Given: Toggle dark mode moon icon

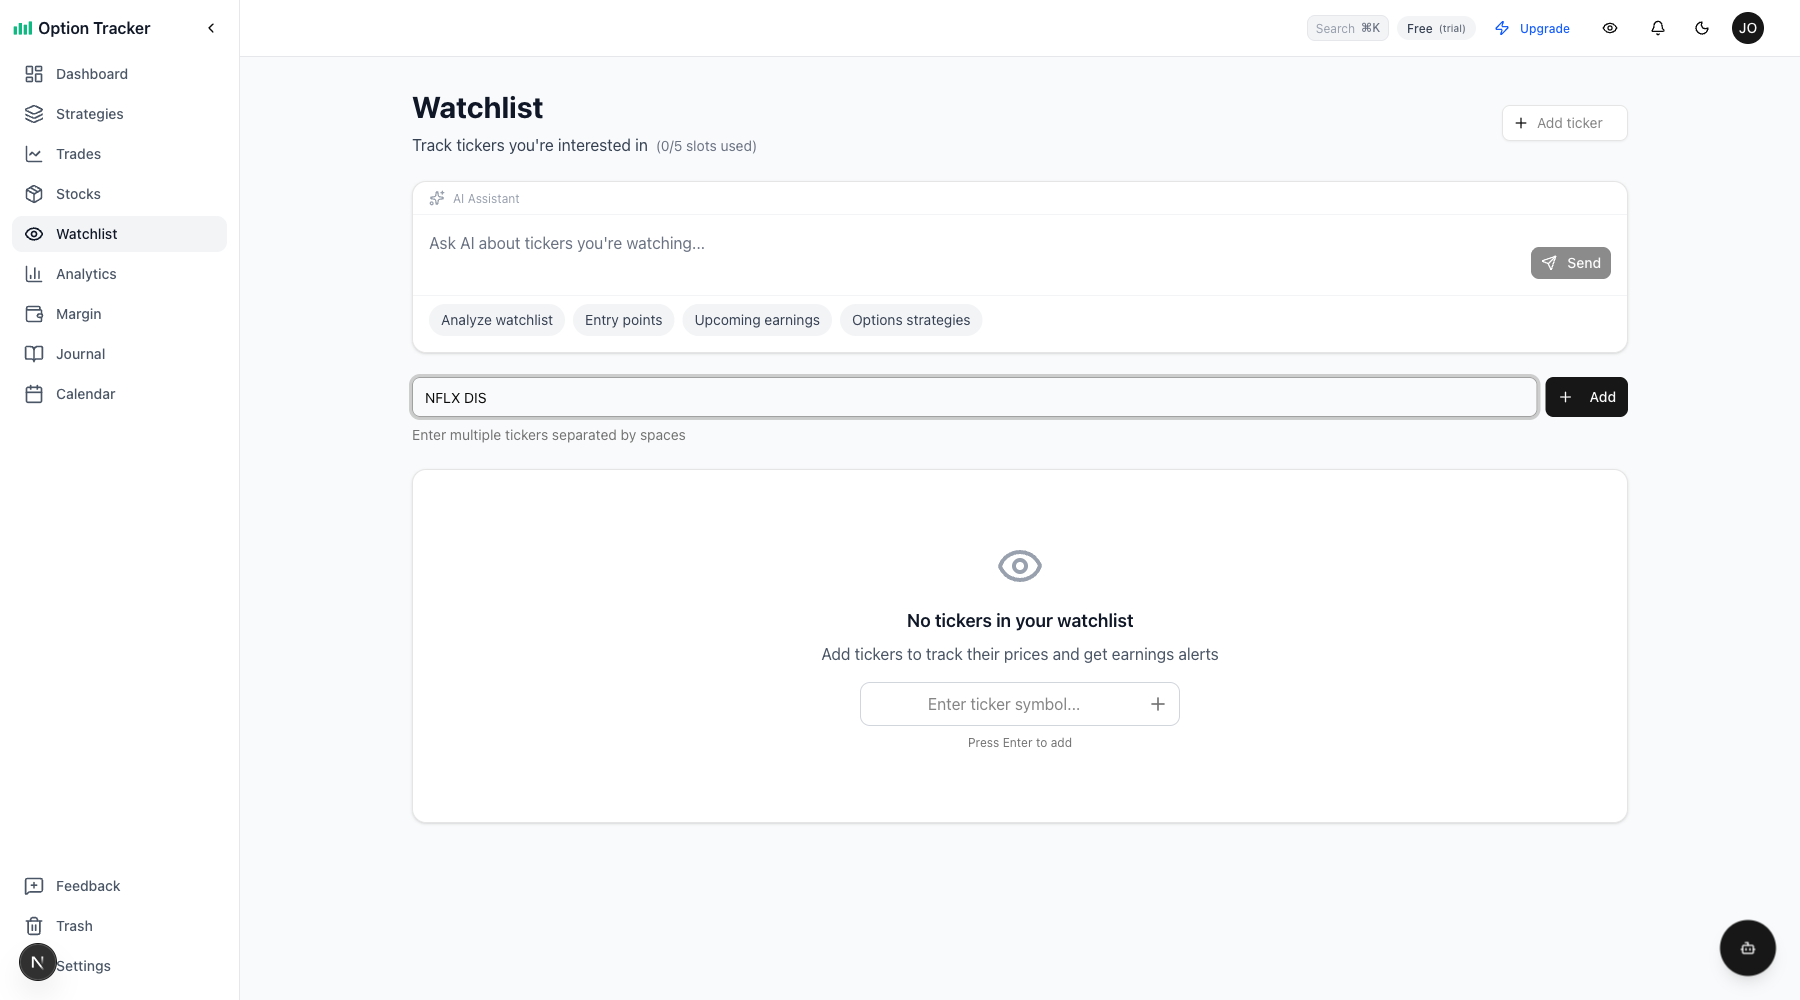Looking at the screenshot, I should 1702,28.
